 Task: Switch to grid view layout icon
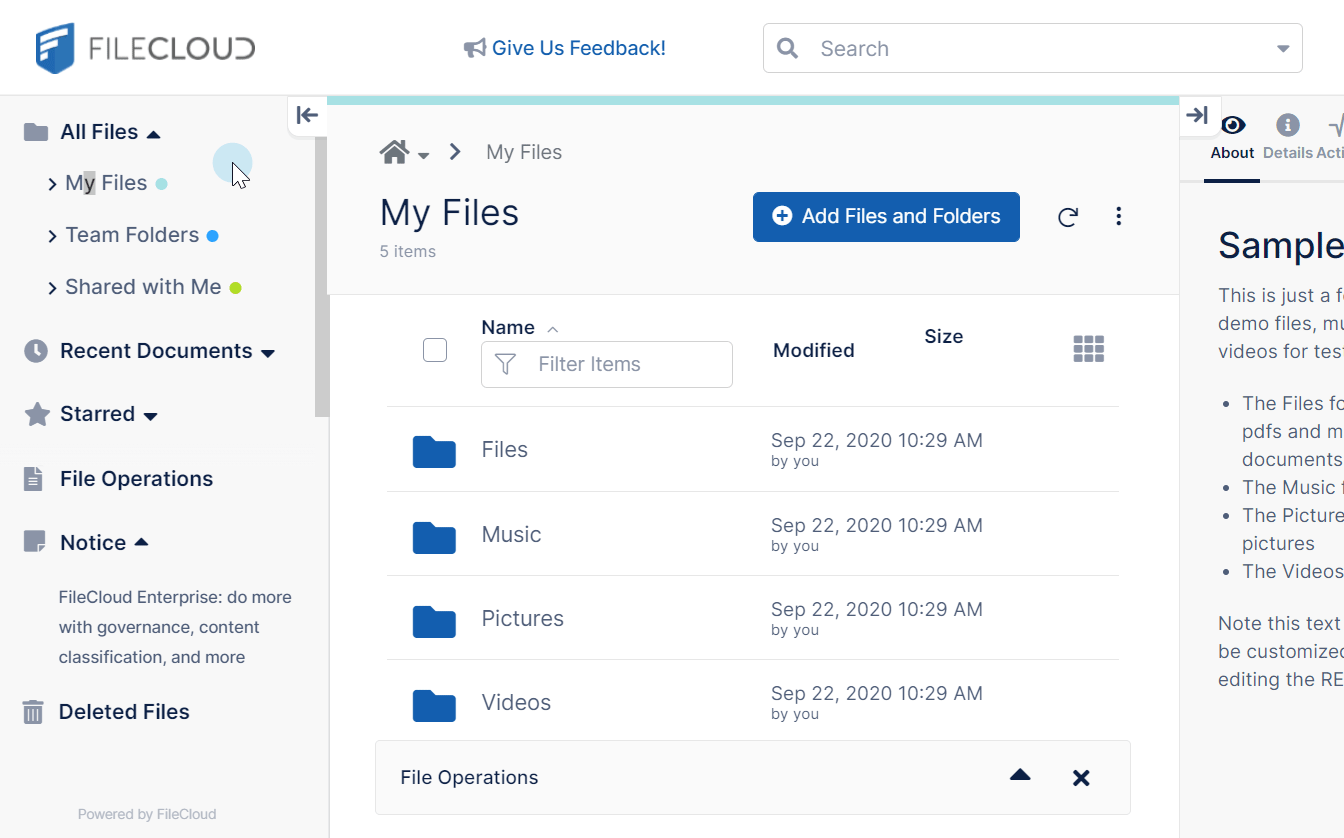(x=1088, y=349)
